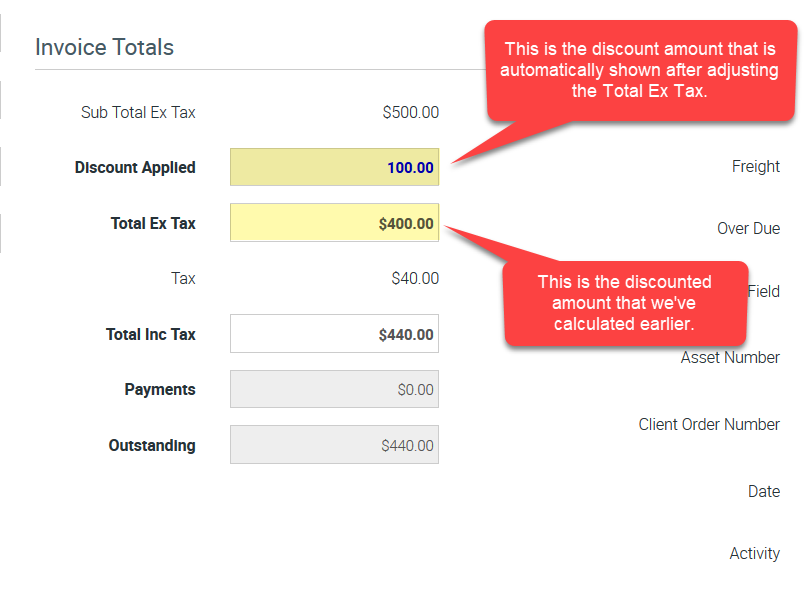
Task: Click the Payments label
Action: coord(160,389)
